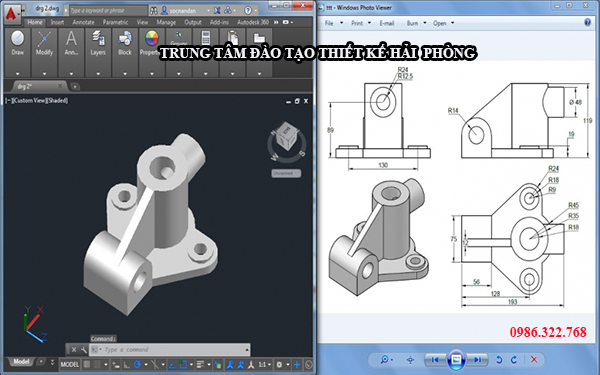Play slide show in Photo Viewer
The width and height of the screenshot is (600, 375).
(x=456, y=359)
